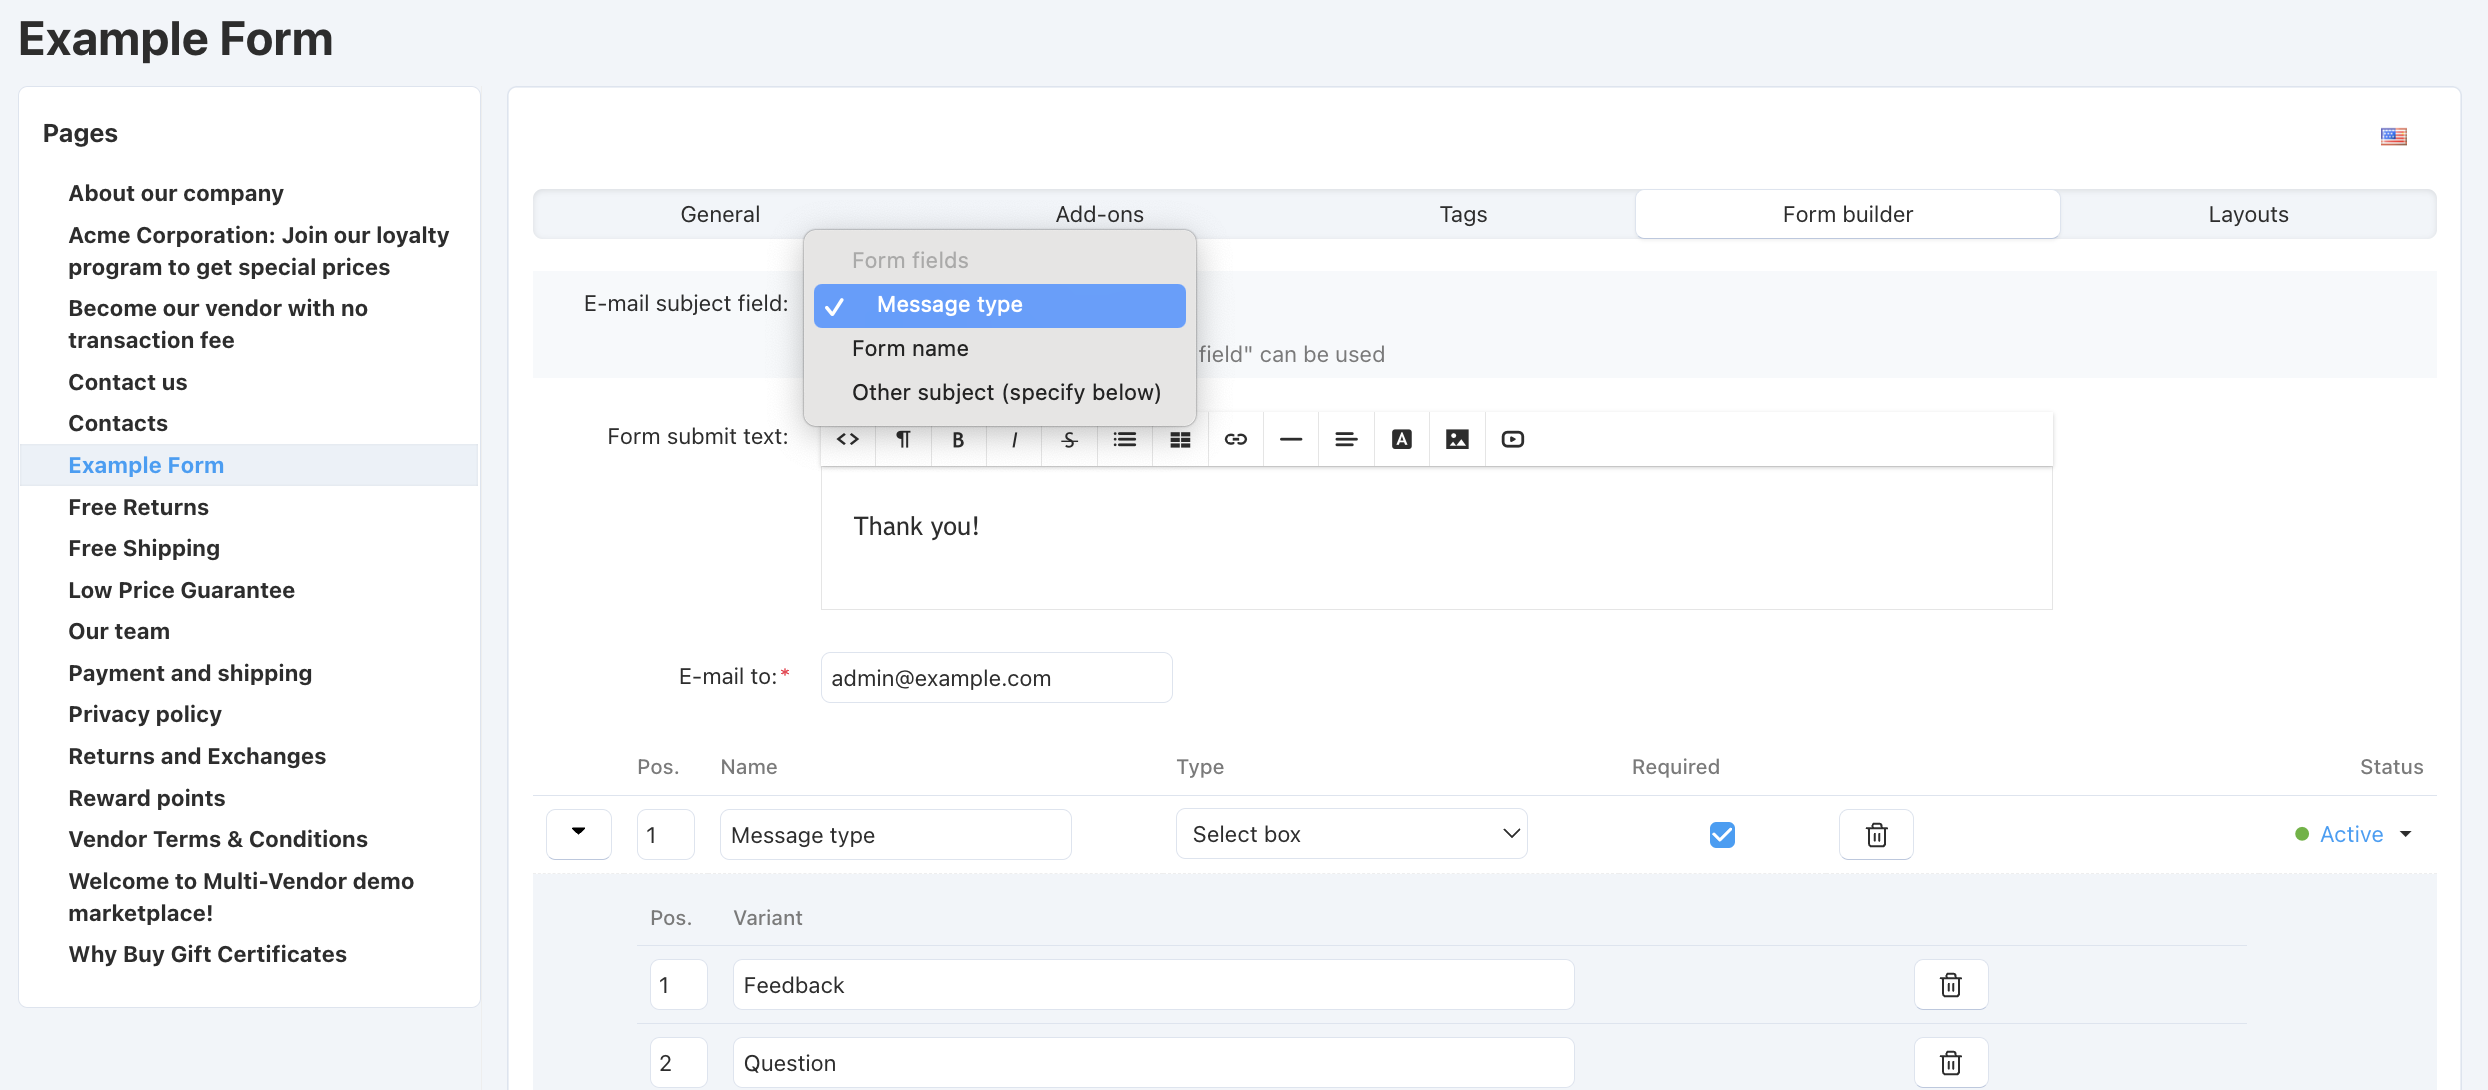Switch to the General tab
The height and width of the screenshot is (1090, 2488).
tap(720, 214)
